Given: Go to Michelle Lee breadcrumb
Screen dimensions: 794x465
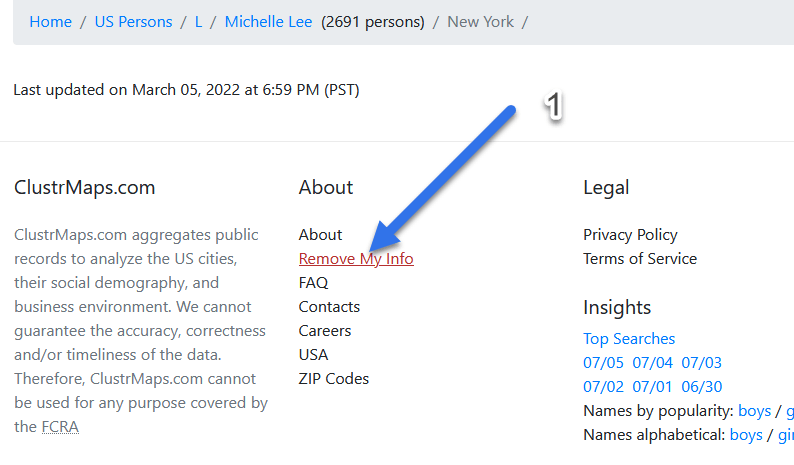Looking at the screenshot, I should coord(268,21).
